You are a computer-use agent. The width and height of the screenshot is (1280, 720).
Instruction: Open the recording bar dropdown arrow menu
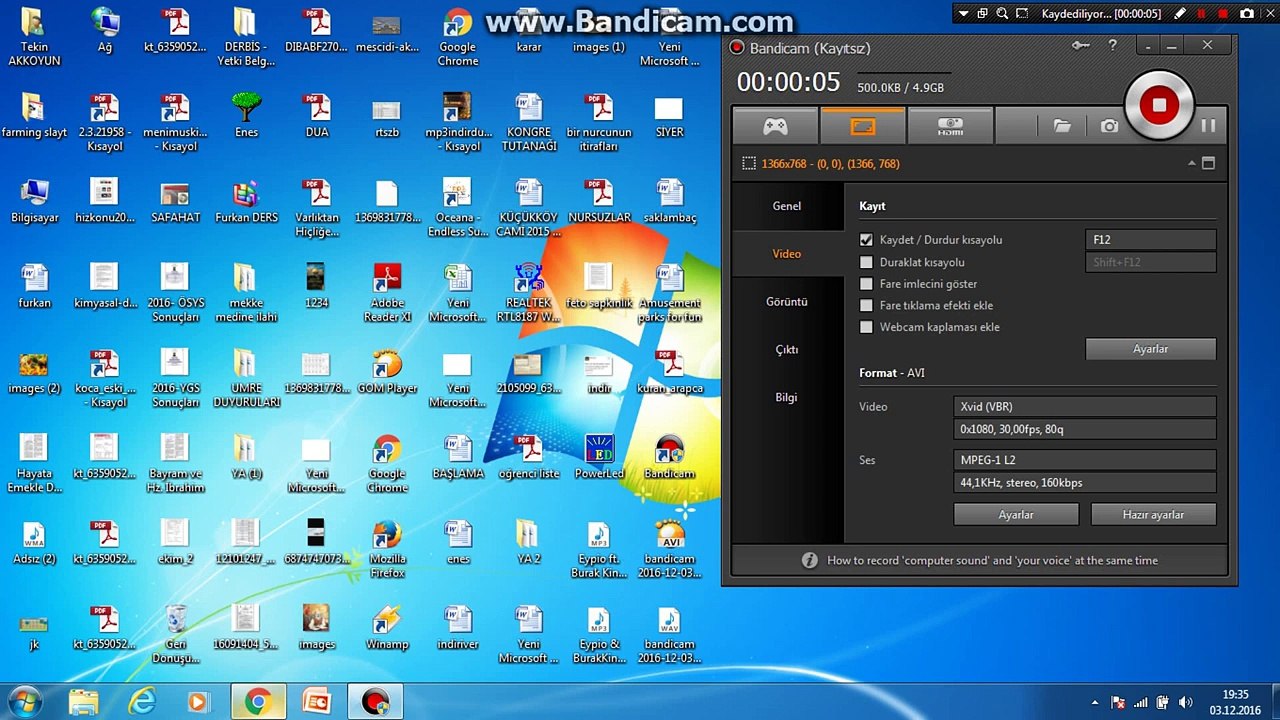[x=963, y=14]
